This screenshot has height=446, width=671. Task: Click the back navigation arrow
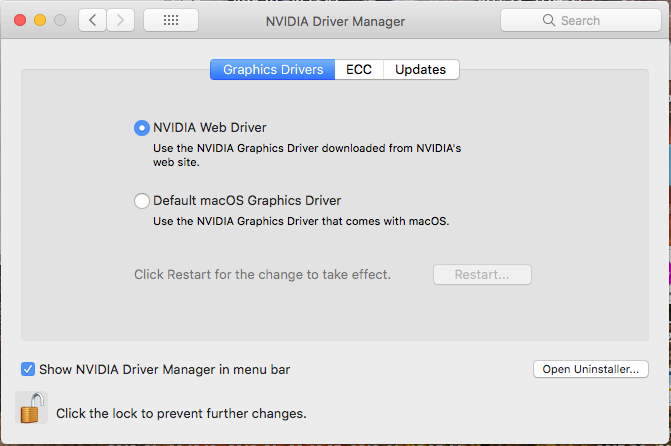click(x=92, y=20)
